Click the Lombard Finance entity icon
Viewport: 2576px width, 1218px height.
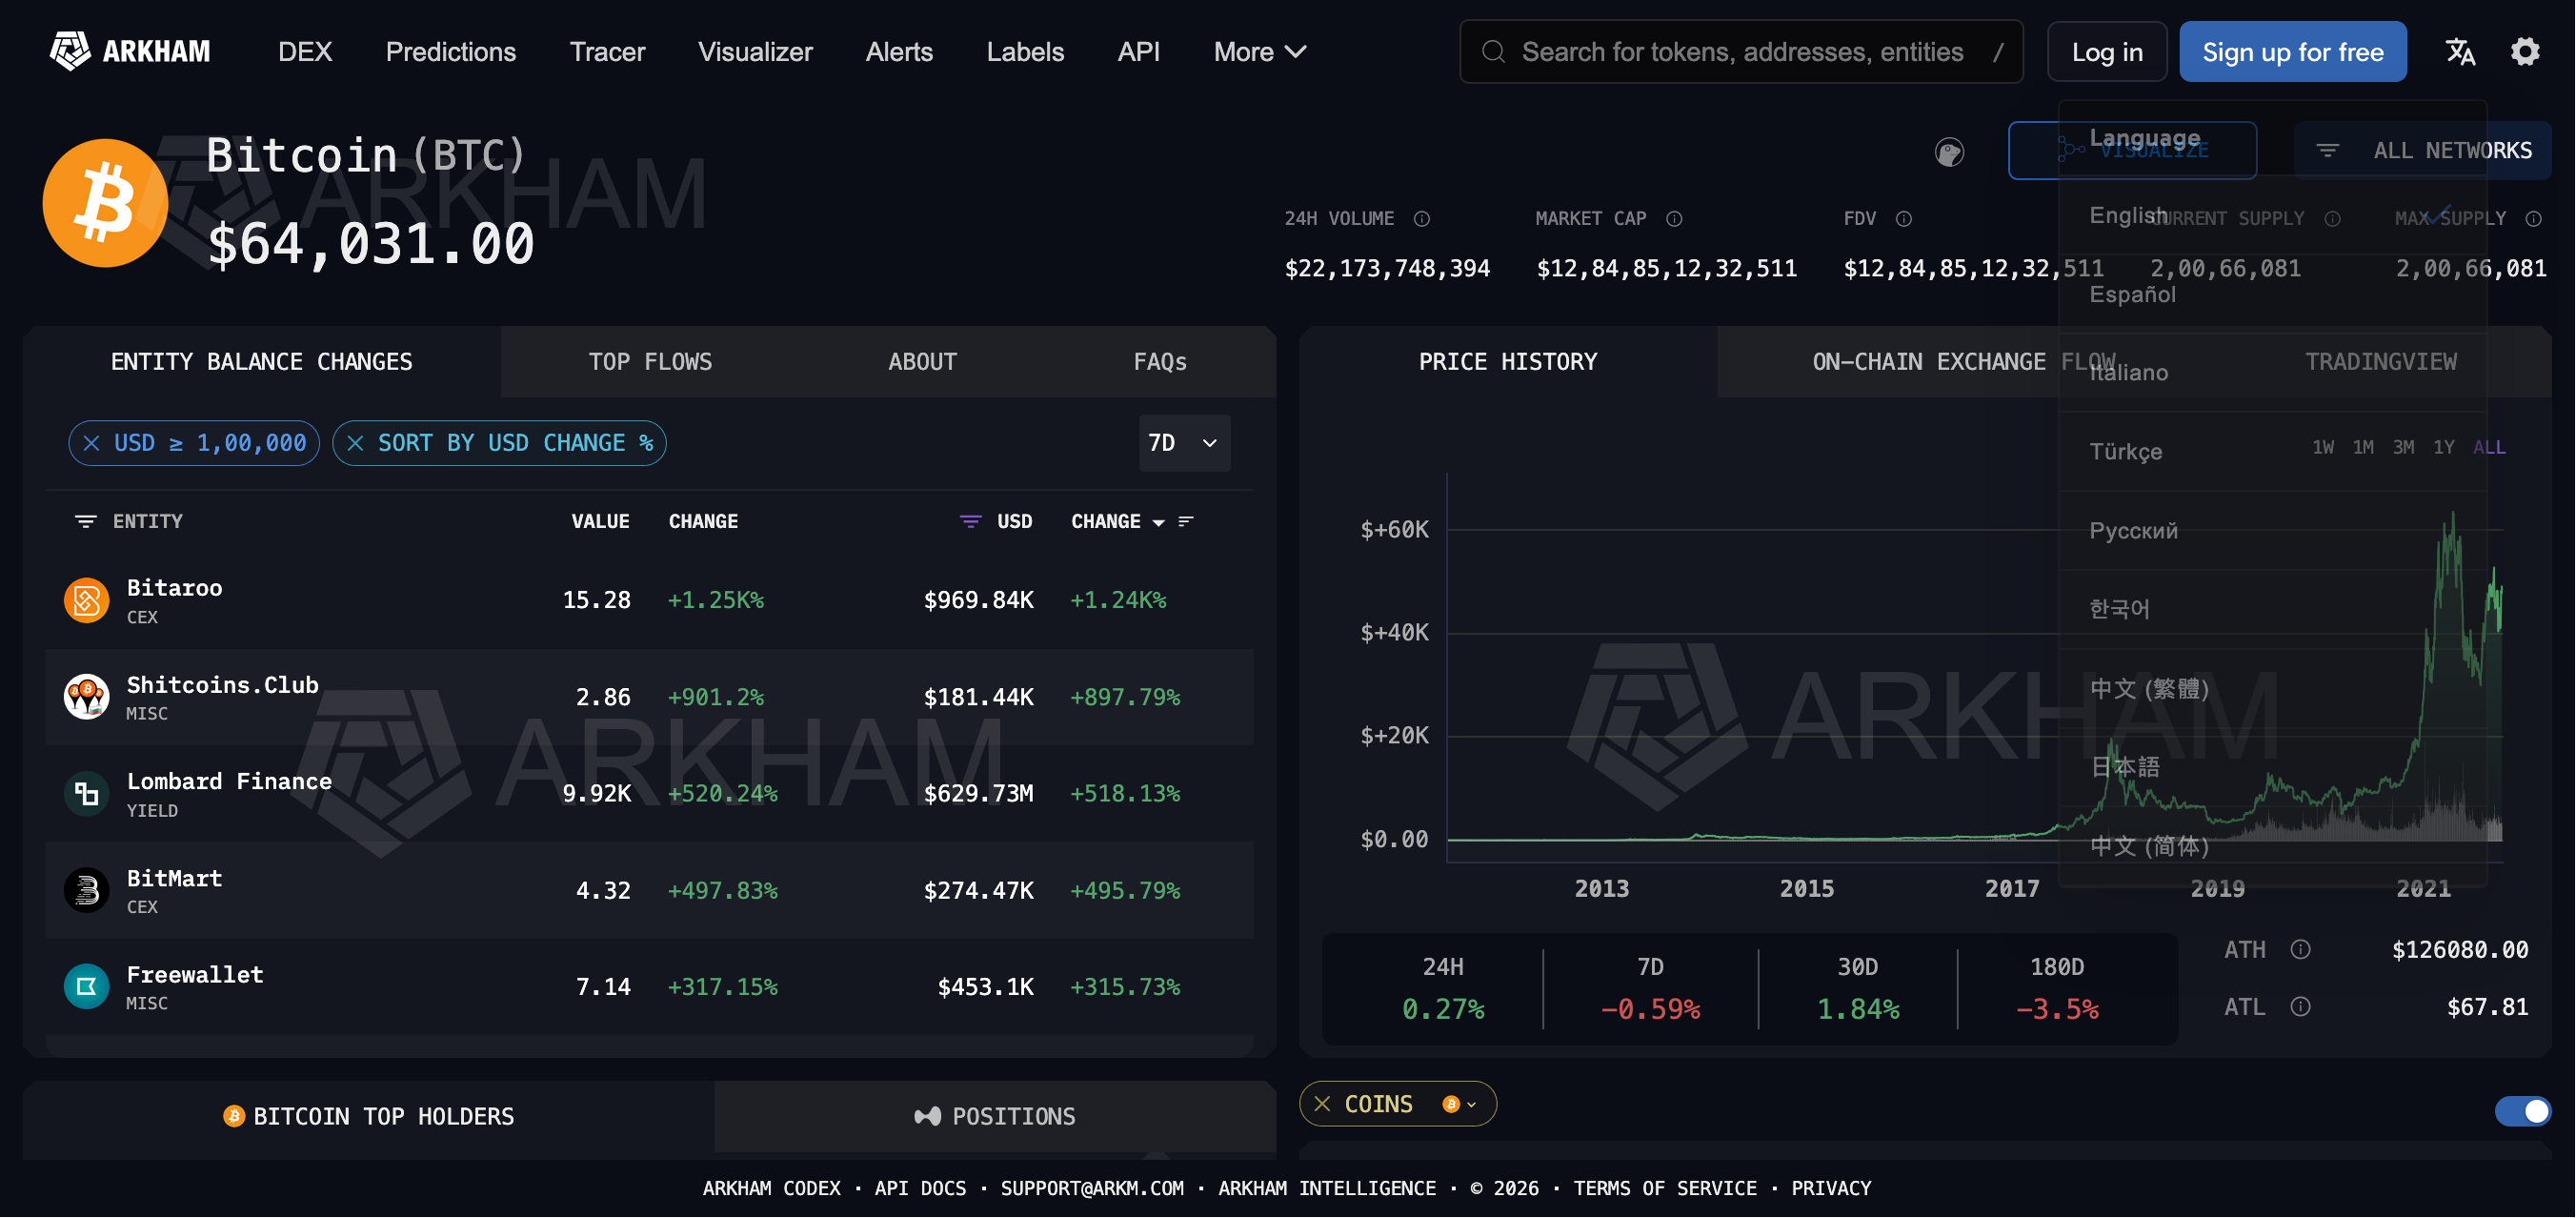(87, 794)
